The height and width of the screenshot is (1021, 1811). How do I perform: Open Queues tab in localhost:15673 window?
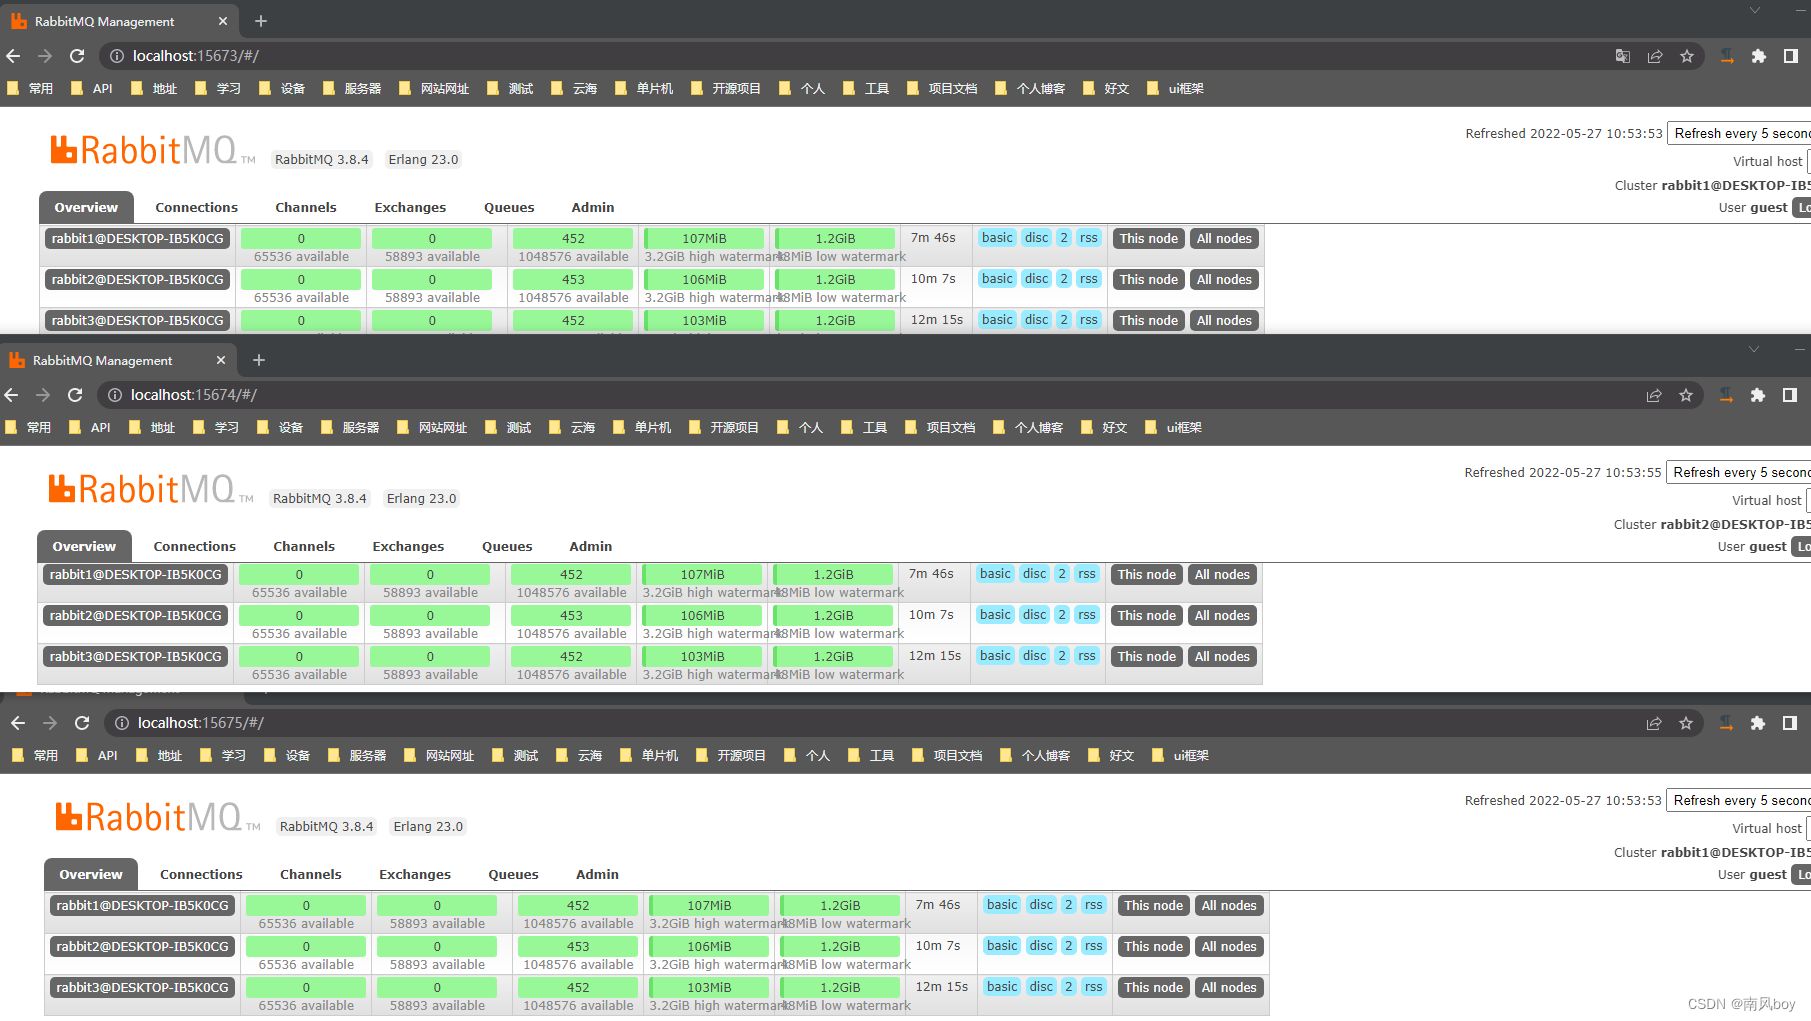pyautogui.click(x=509, y=208)
